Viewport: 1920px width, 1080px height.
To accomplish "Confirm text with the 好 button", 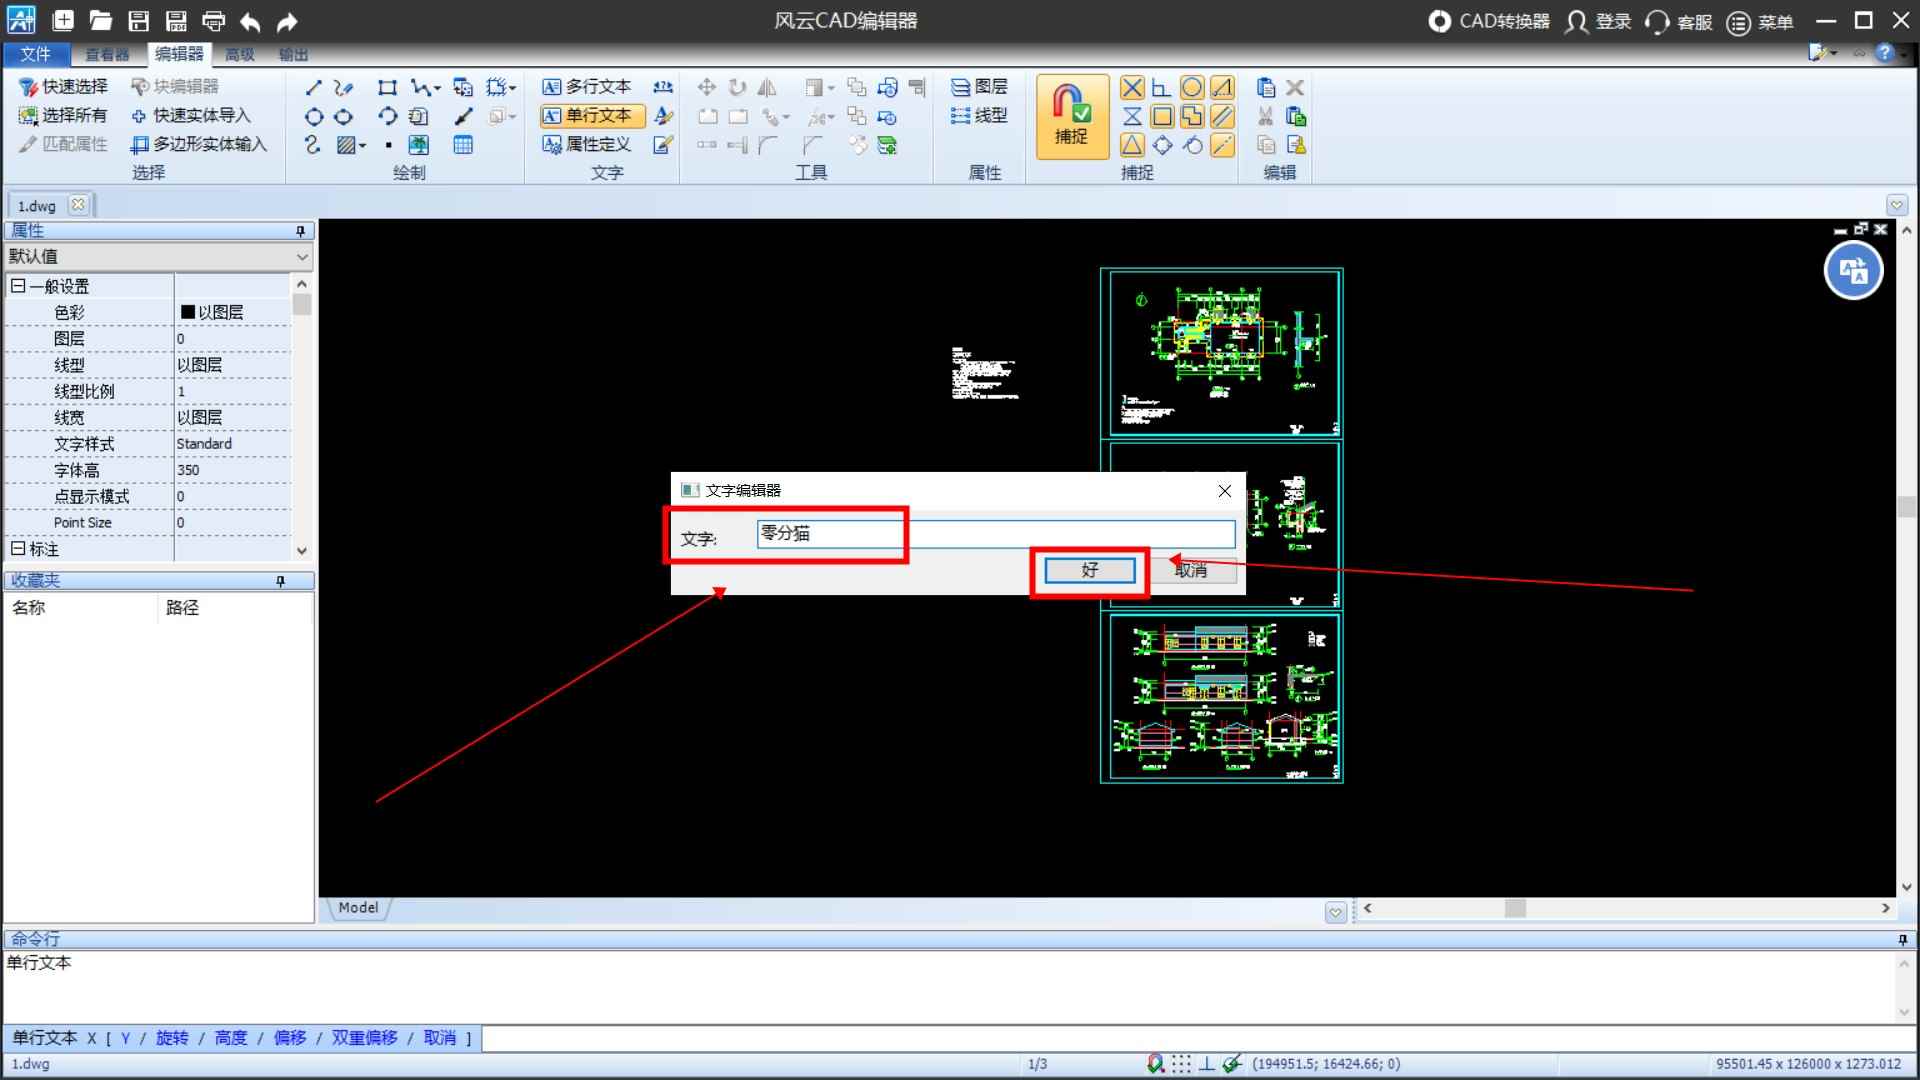I will click(x=1089, y=570).
